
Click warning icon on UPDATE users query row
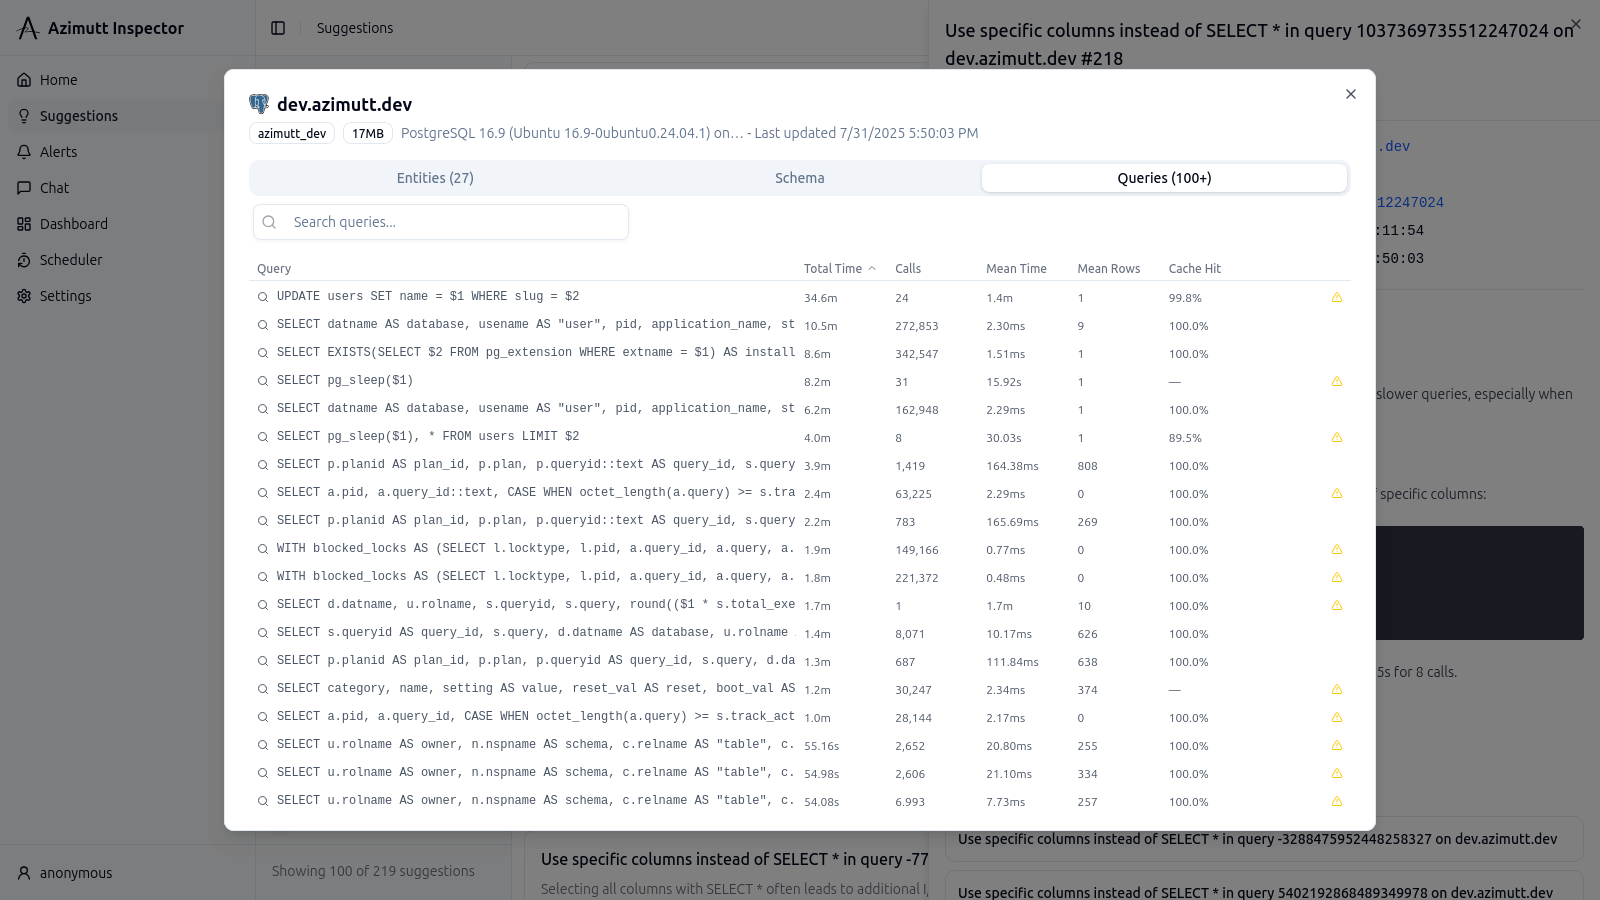(1337, 297)
